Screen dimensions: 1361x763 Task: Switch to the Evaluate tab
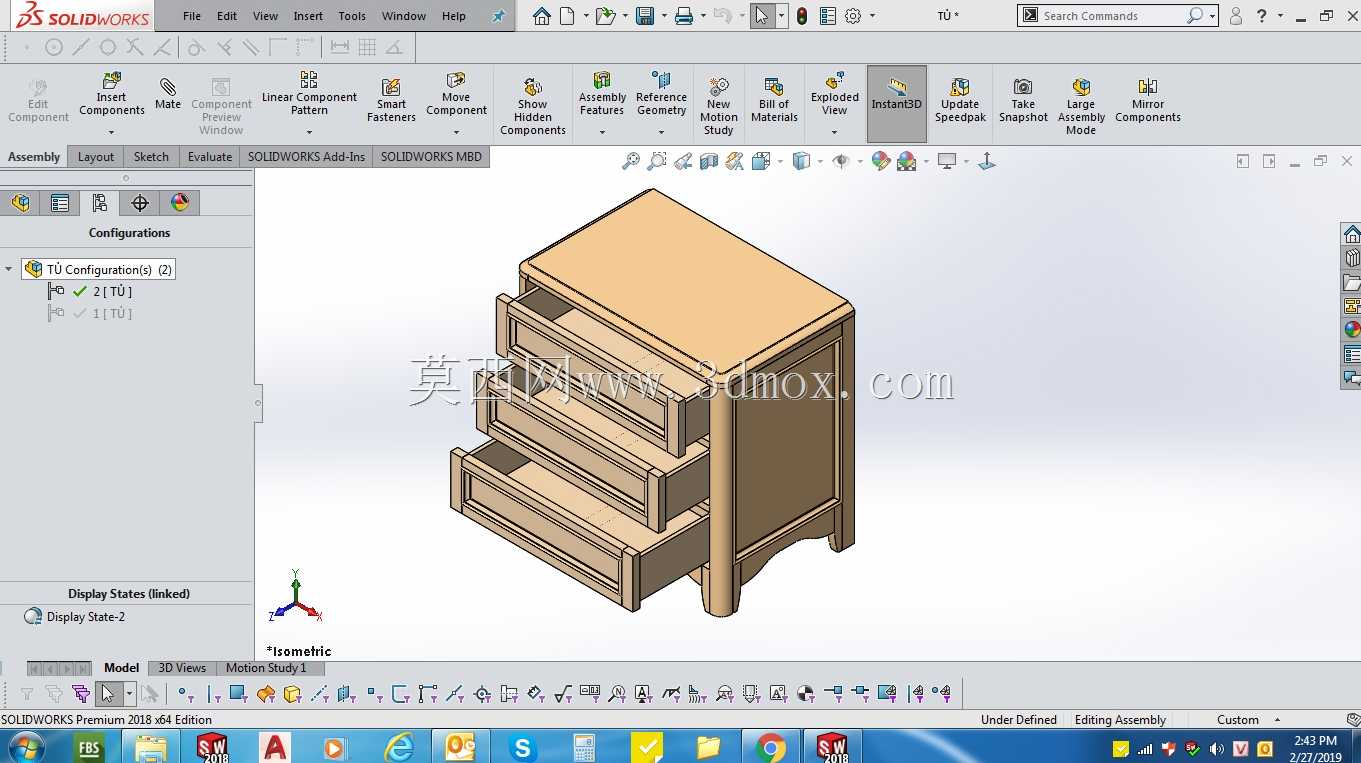coord(210,157)
